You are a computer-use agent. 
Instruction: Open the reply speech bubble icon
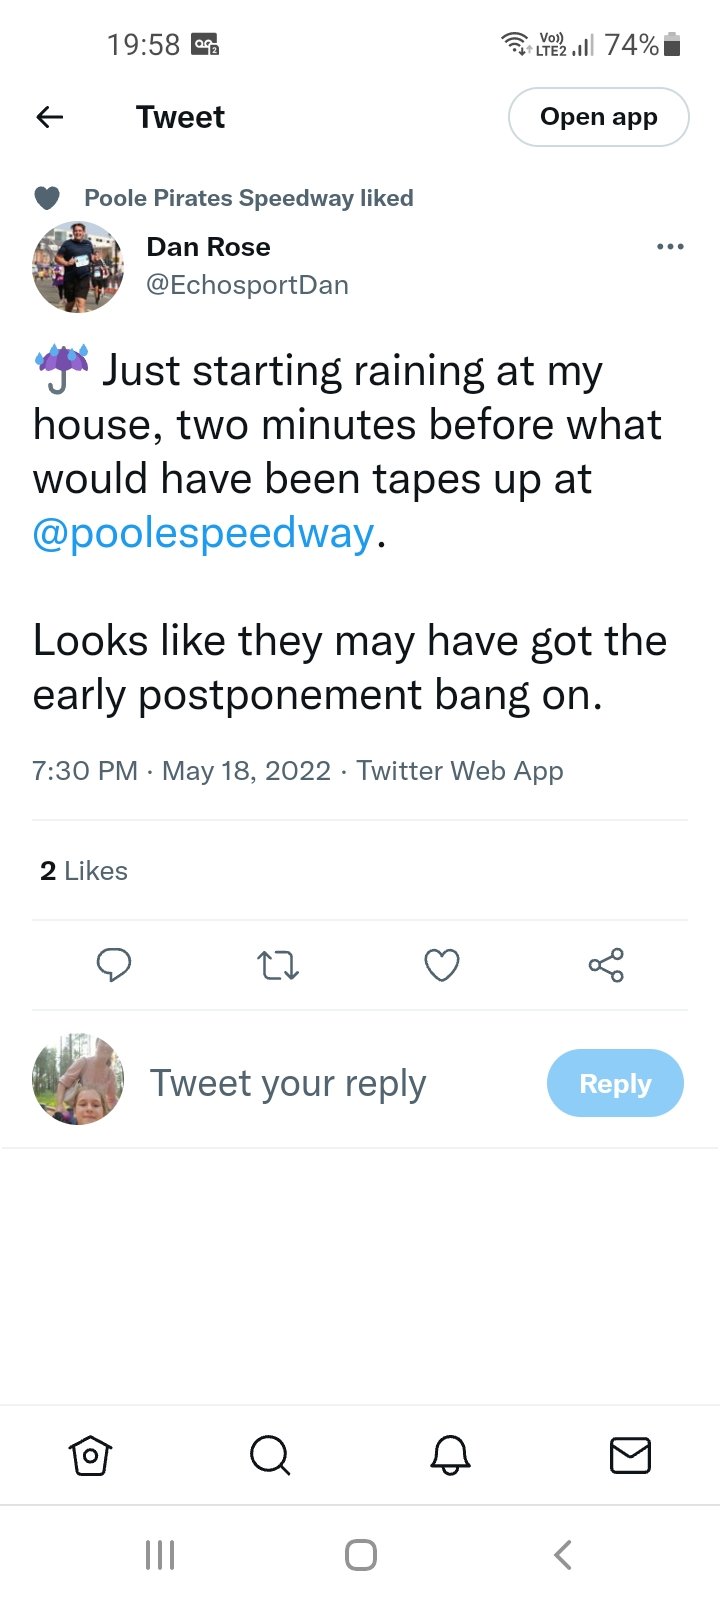[x=113, y=965]
